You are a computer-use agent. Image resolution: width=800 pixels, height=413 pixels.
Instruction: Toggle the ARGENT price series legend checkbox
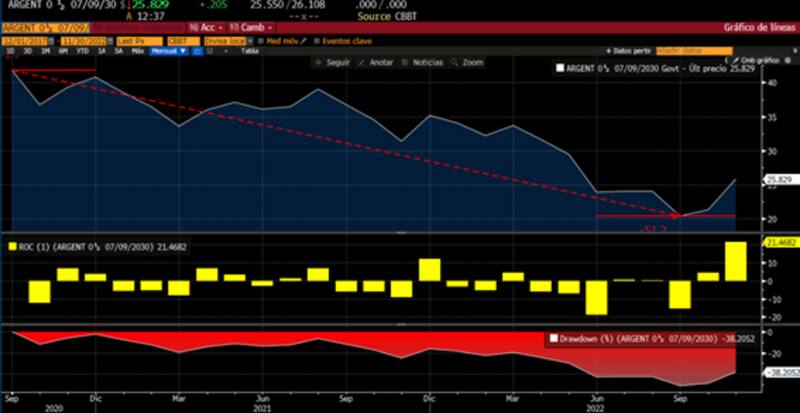click(560, 69)
